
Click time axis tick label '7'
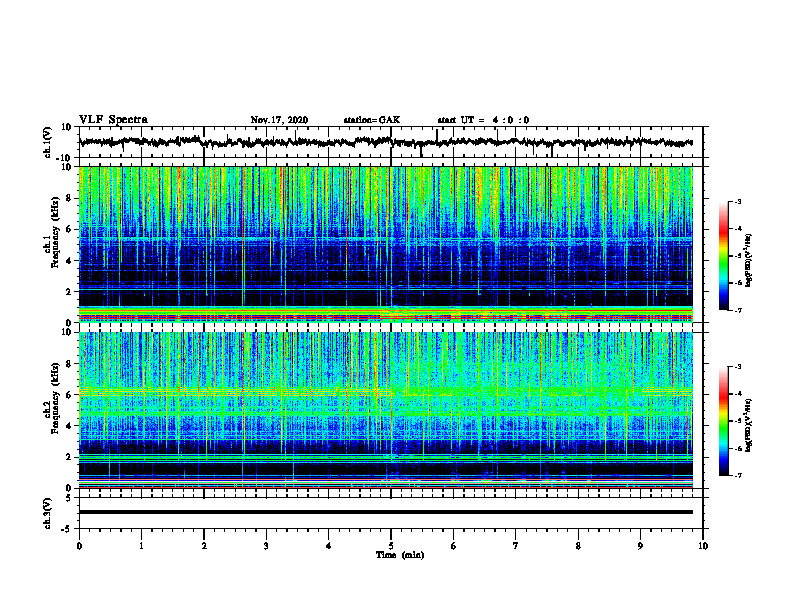pyautogui.click(x=516, y=546)
